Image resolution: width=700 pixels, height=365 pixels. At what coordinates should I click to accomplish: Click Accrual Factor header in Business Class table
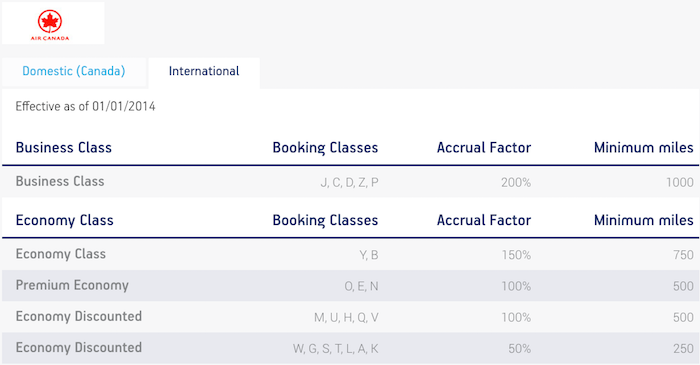tap(484, 148)
